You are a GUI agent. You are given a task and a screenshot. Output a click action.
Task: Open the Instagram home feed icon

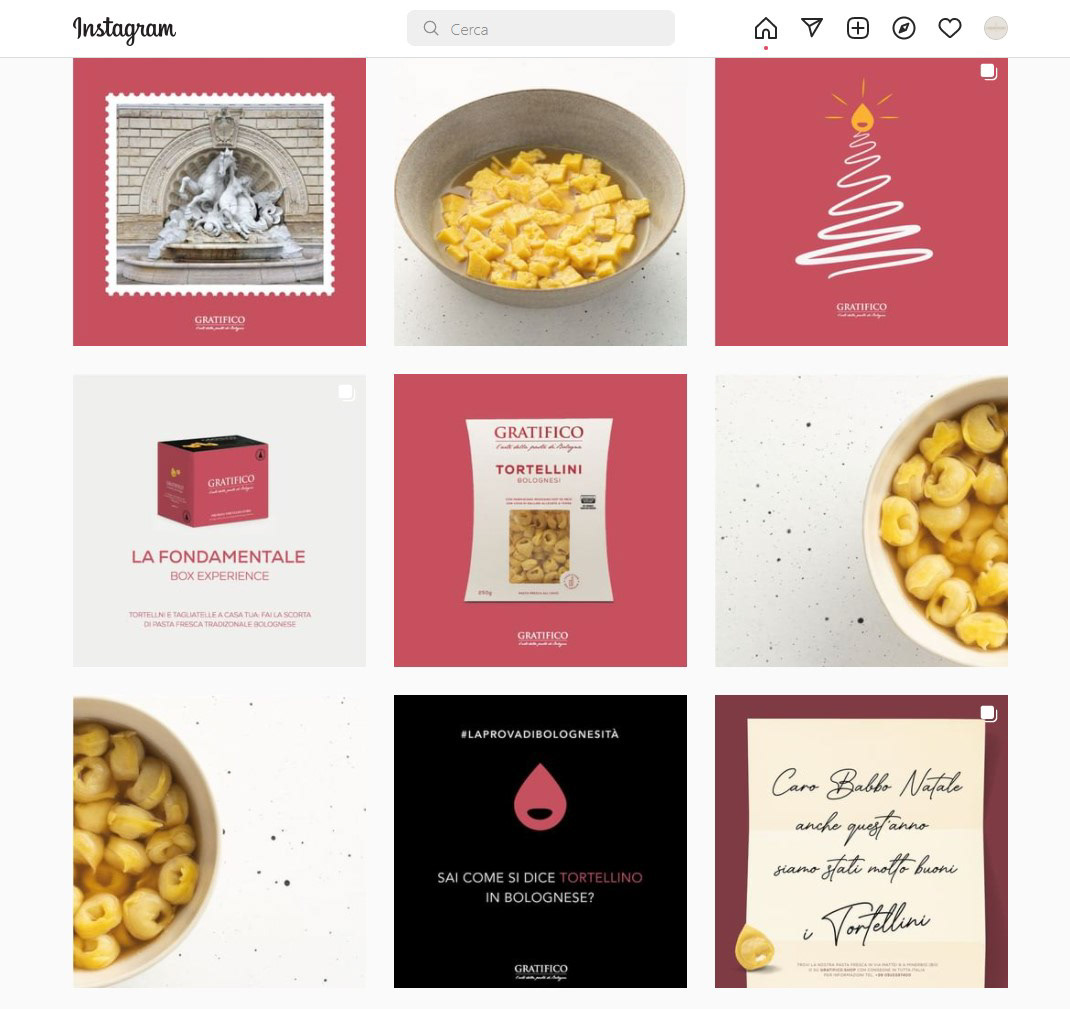(766, 28)
